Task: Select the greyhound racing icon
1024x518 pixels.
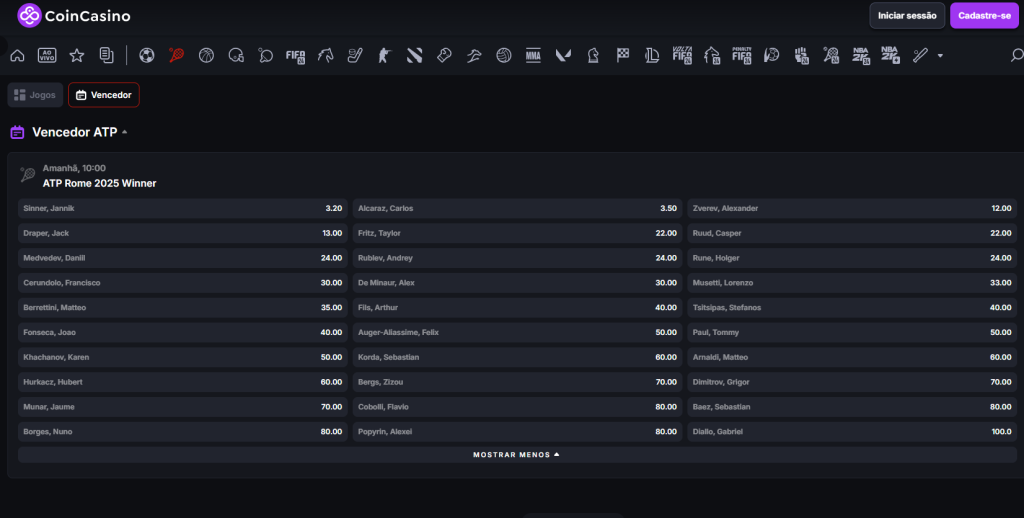Action: coord(474,56)
